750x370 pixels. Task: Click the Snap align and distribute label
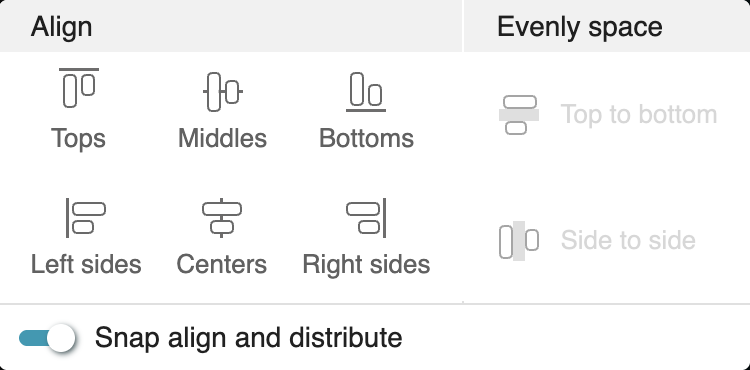point(248,338)
